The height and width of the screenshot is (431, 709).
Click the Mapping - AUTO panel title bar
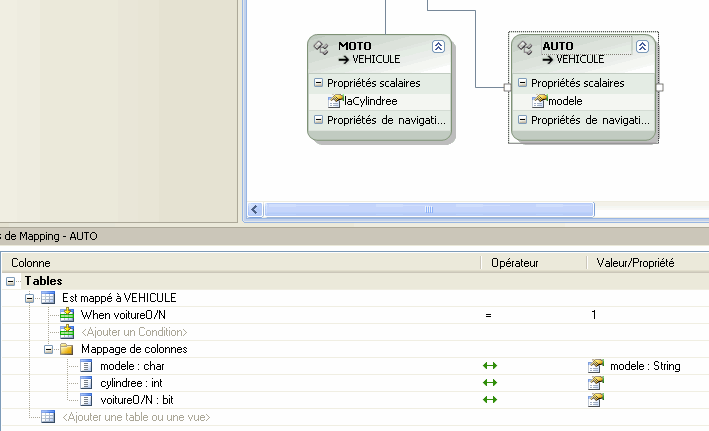click(x=354, y=236)
